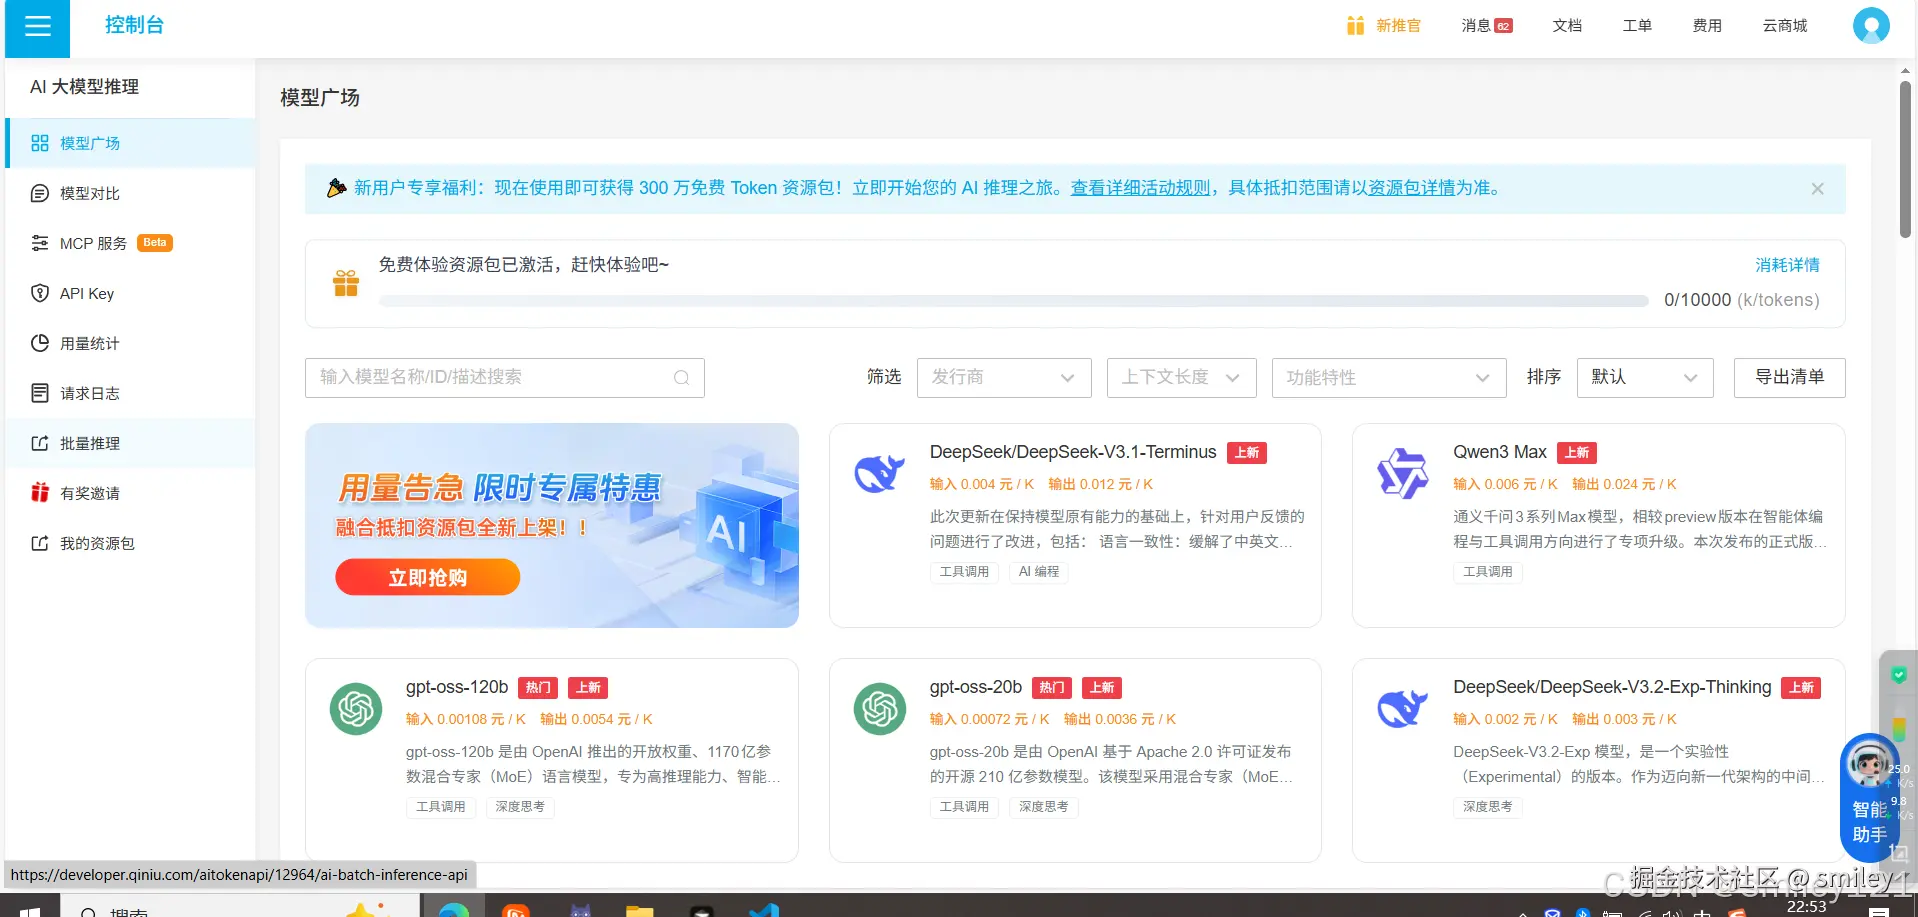
Task: Open 工单 in the top navigation
Action: point(1637,26)
